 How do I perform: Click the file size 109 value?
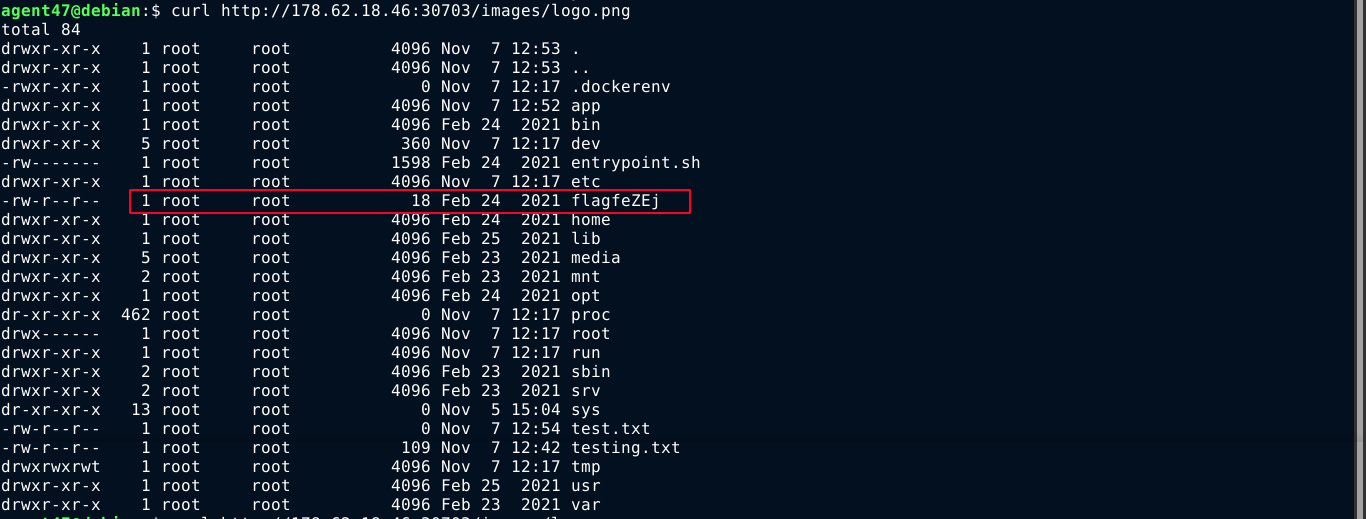click(415, 448)
